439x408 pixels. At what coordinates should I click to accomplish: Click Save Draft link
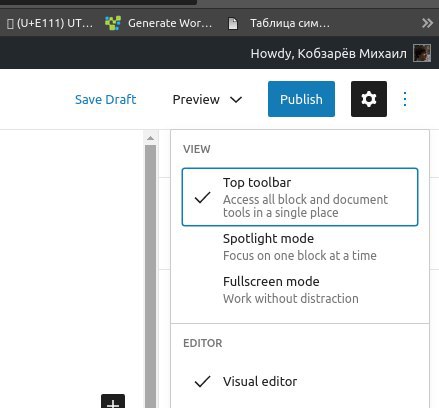tap(106, 99)
